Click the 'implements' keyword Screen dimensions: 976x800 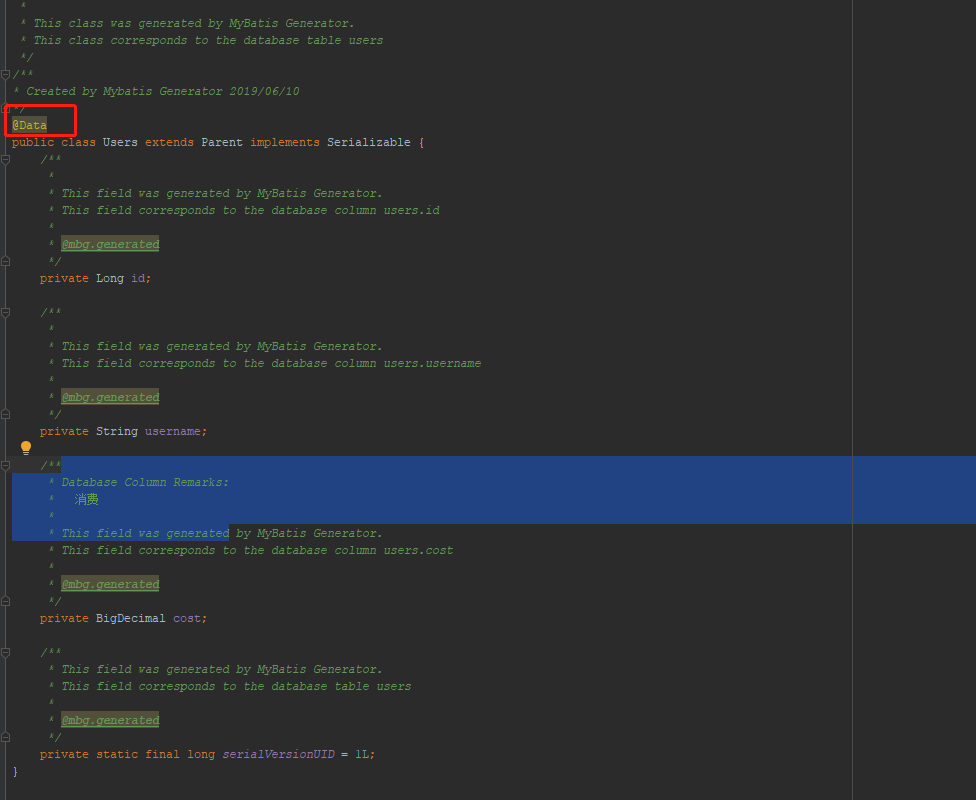[x=285, y=143]
